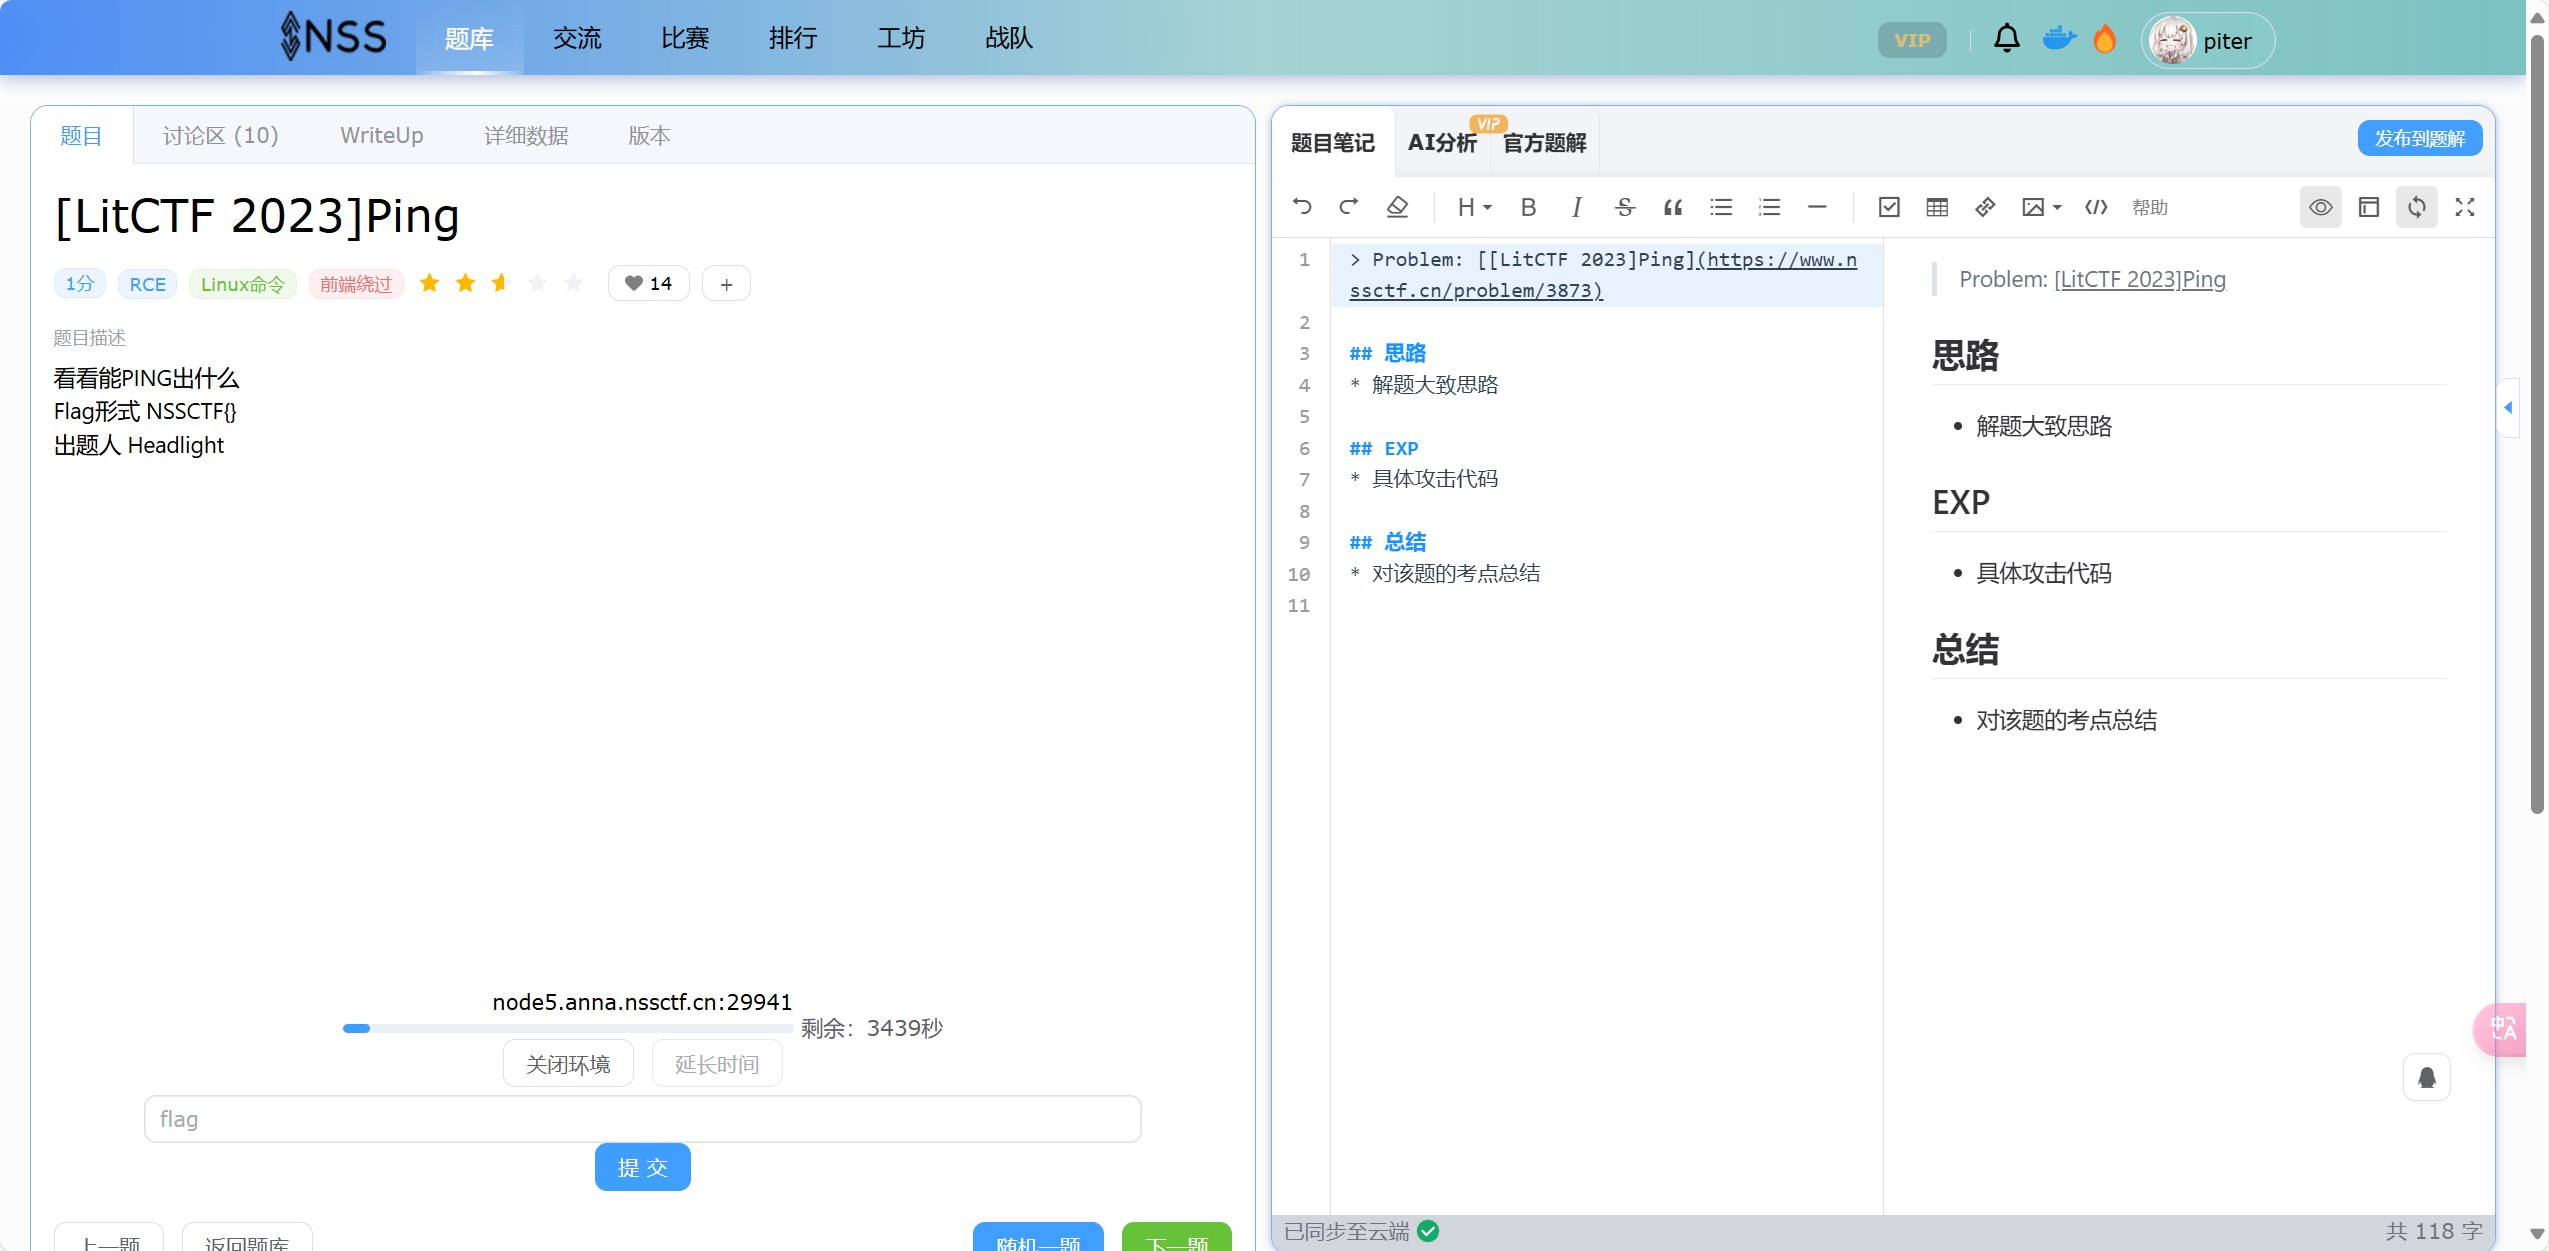Click the undo arrow in editor toolbar
Image resolution: width=2549 pixels, height=1251 pixels.
1302,207
